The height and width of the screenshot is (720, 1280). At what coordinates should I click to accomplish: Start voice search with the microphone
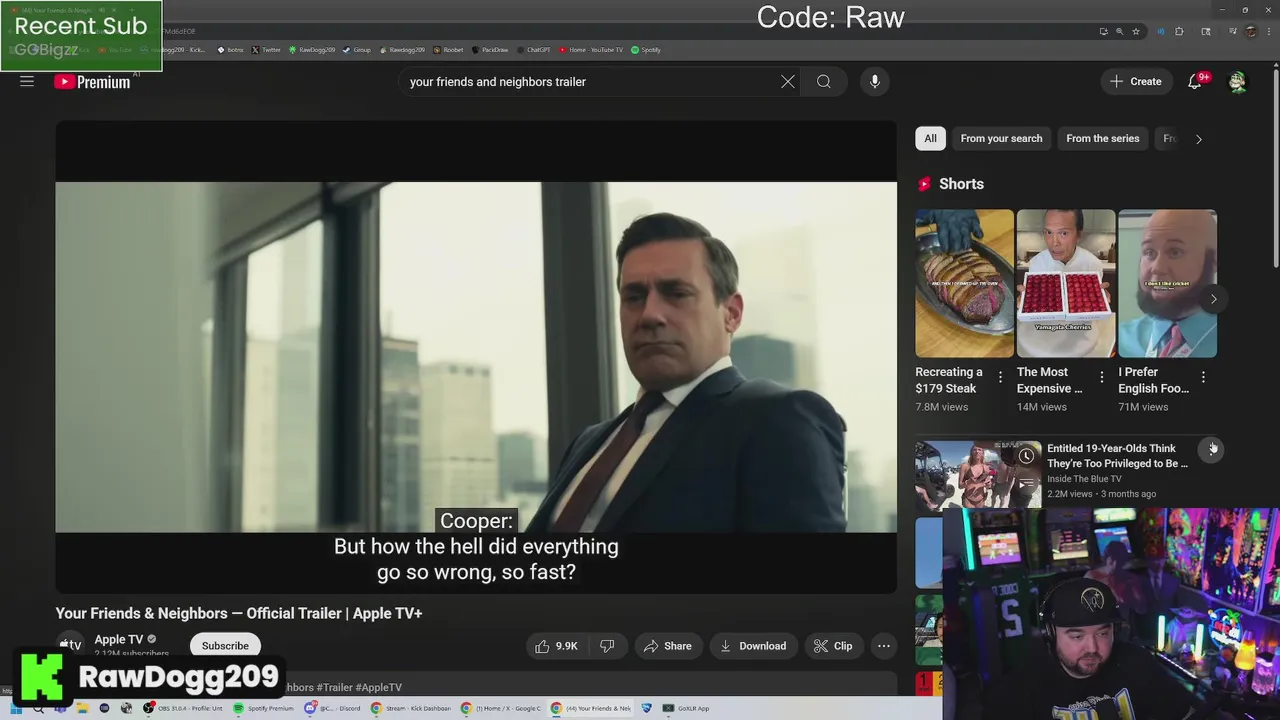coord(875,82)
